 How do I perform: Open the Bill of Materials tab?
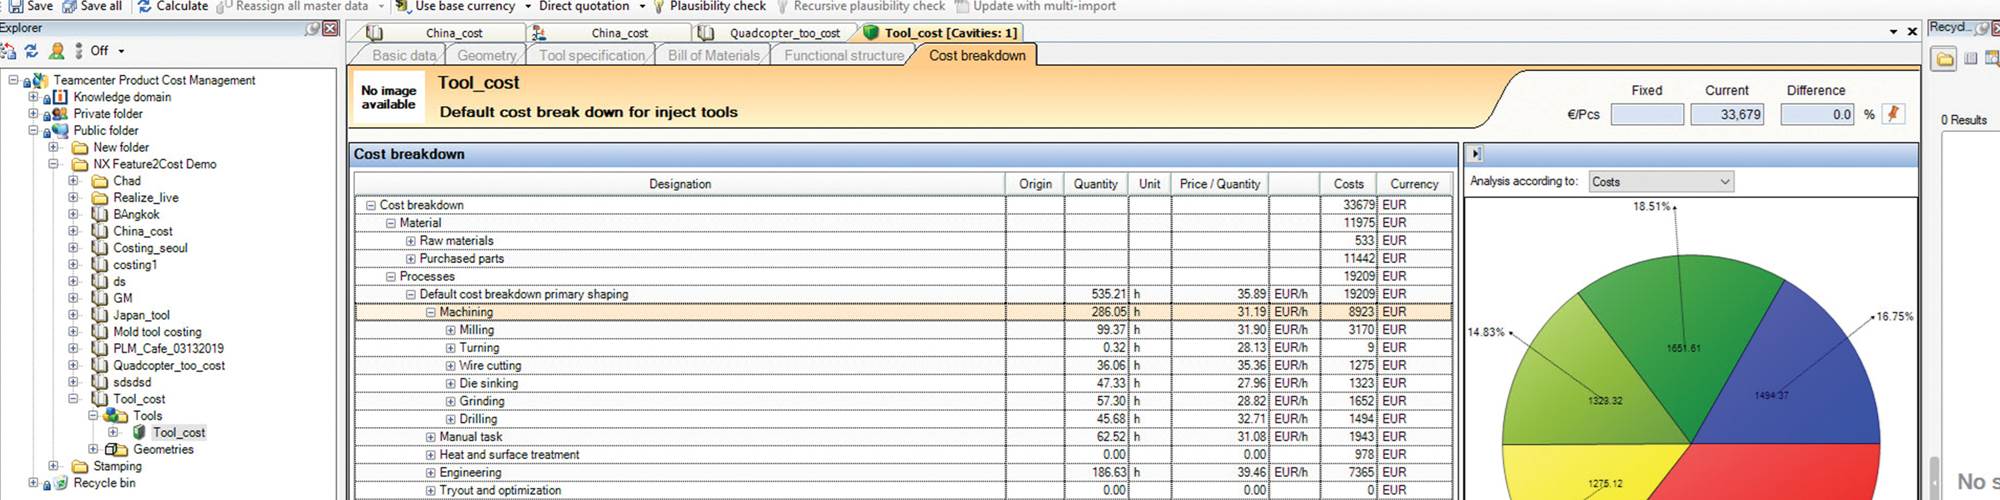click(x=714, y=56)
